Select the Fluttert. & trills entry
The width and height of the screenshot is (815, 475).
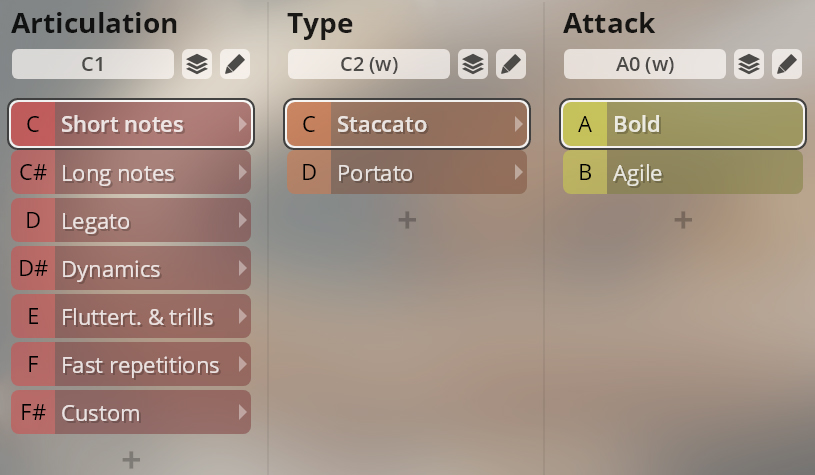131,316
